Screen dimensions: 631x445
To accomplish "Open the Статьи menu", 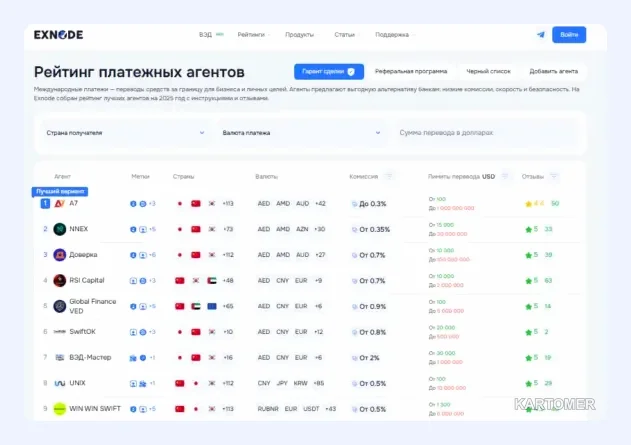I will (x=344, y=35).
